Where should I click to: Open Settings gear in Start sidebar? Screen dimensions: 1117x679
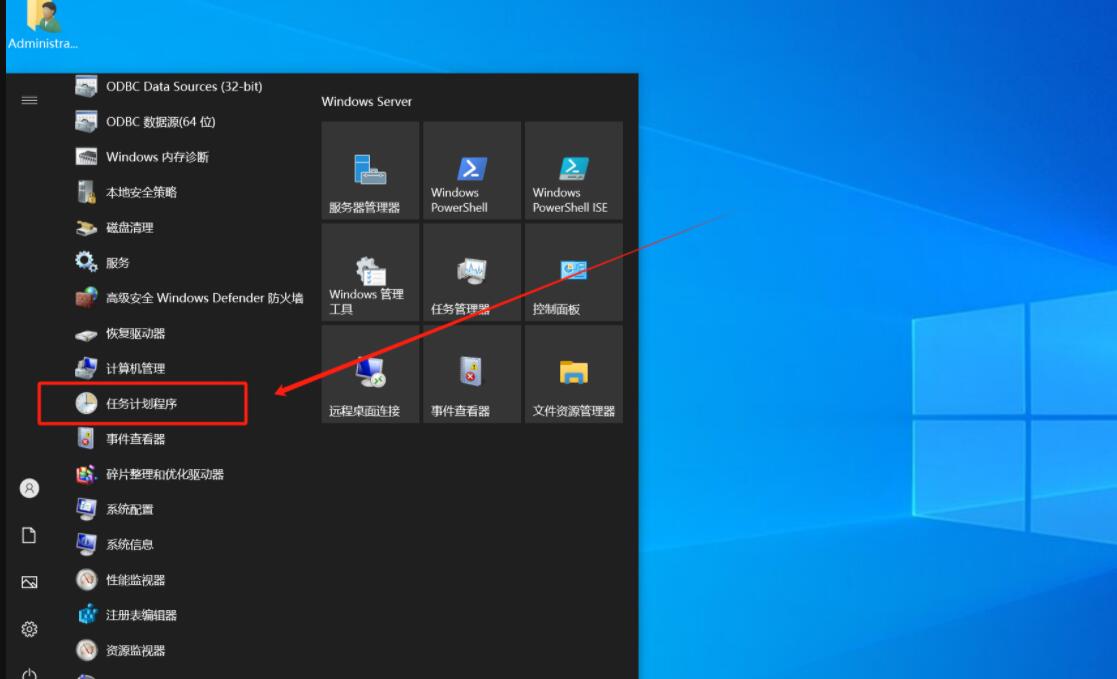point(29,629)
